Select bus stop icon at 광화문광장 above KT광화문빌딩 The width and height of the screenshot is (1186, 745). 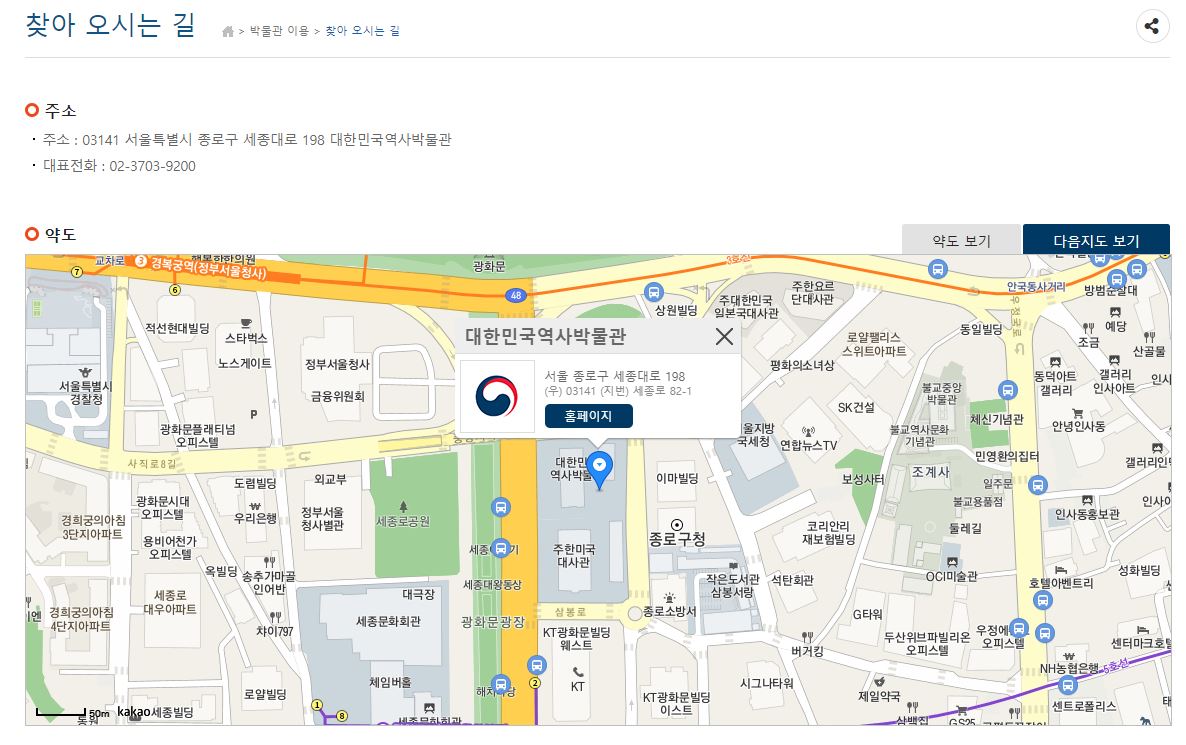tap(536, 666)
